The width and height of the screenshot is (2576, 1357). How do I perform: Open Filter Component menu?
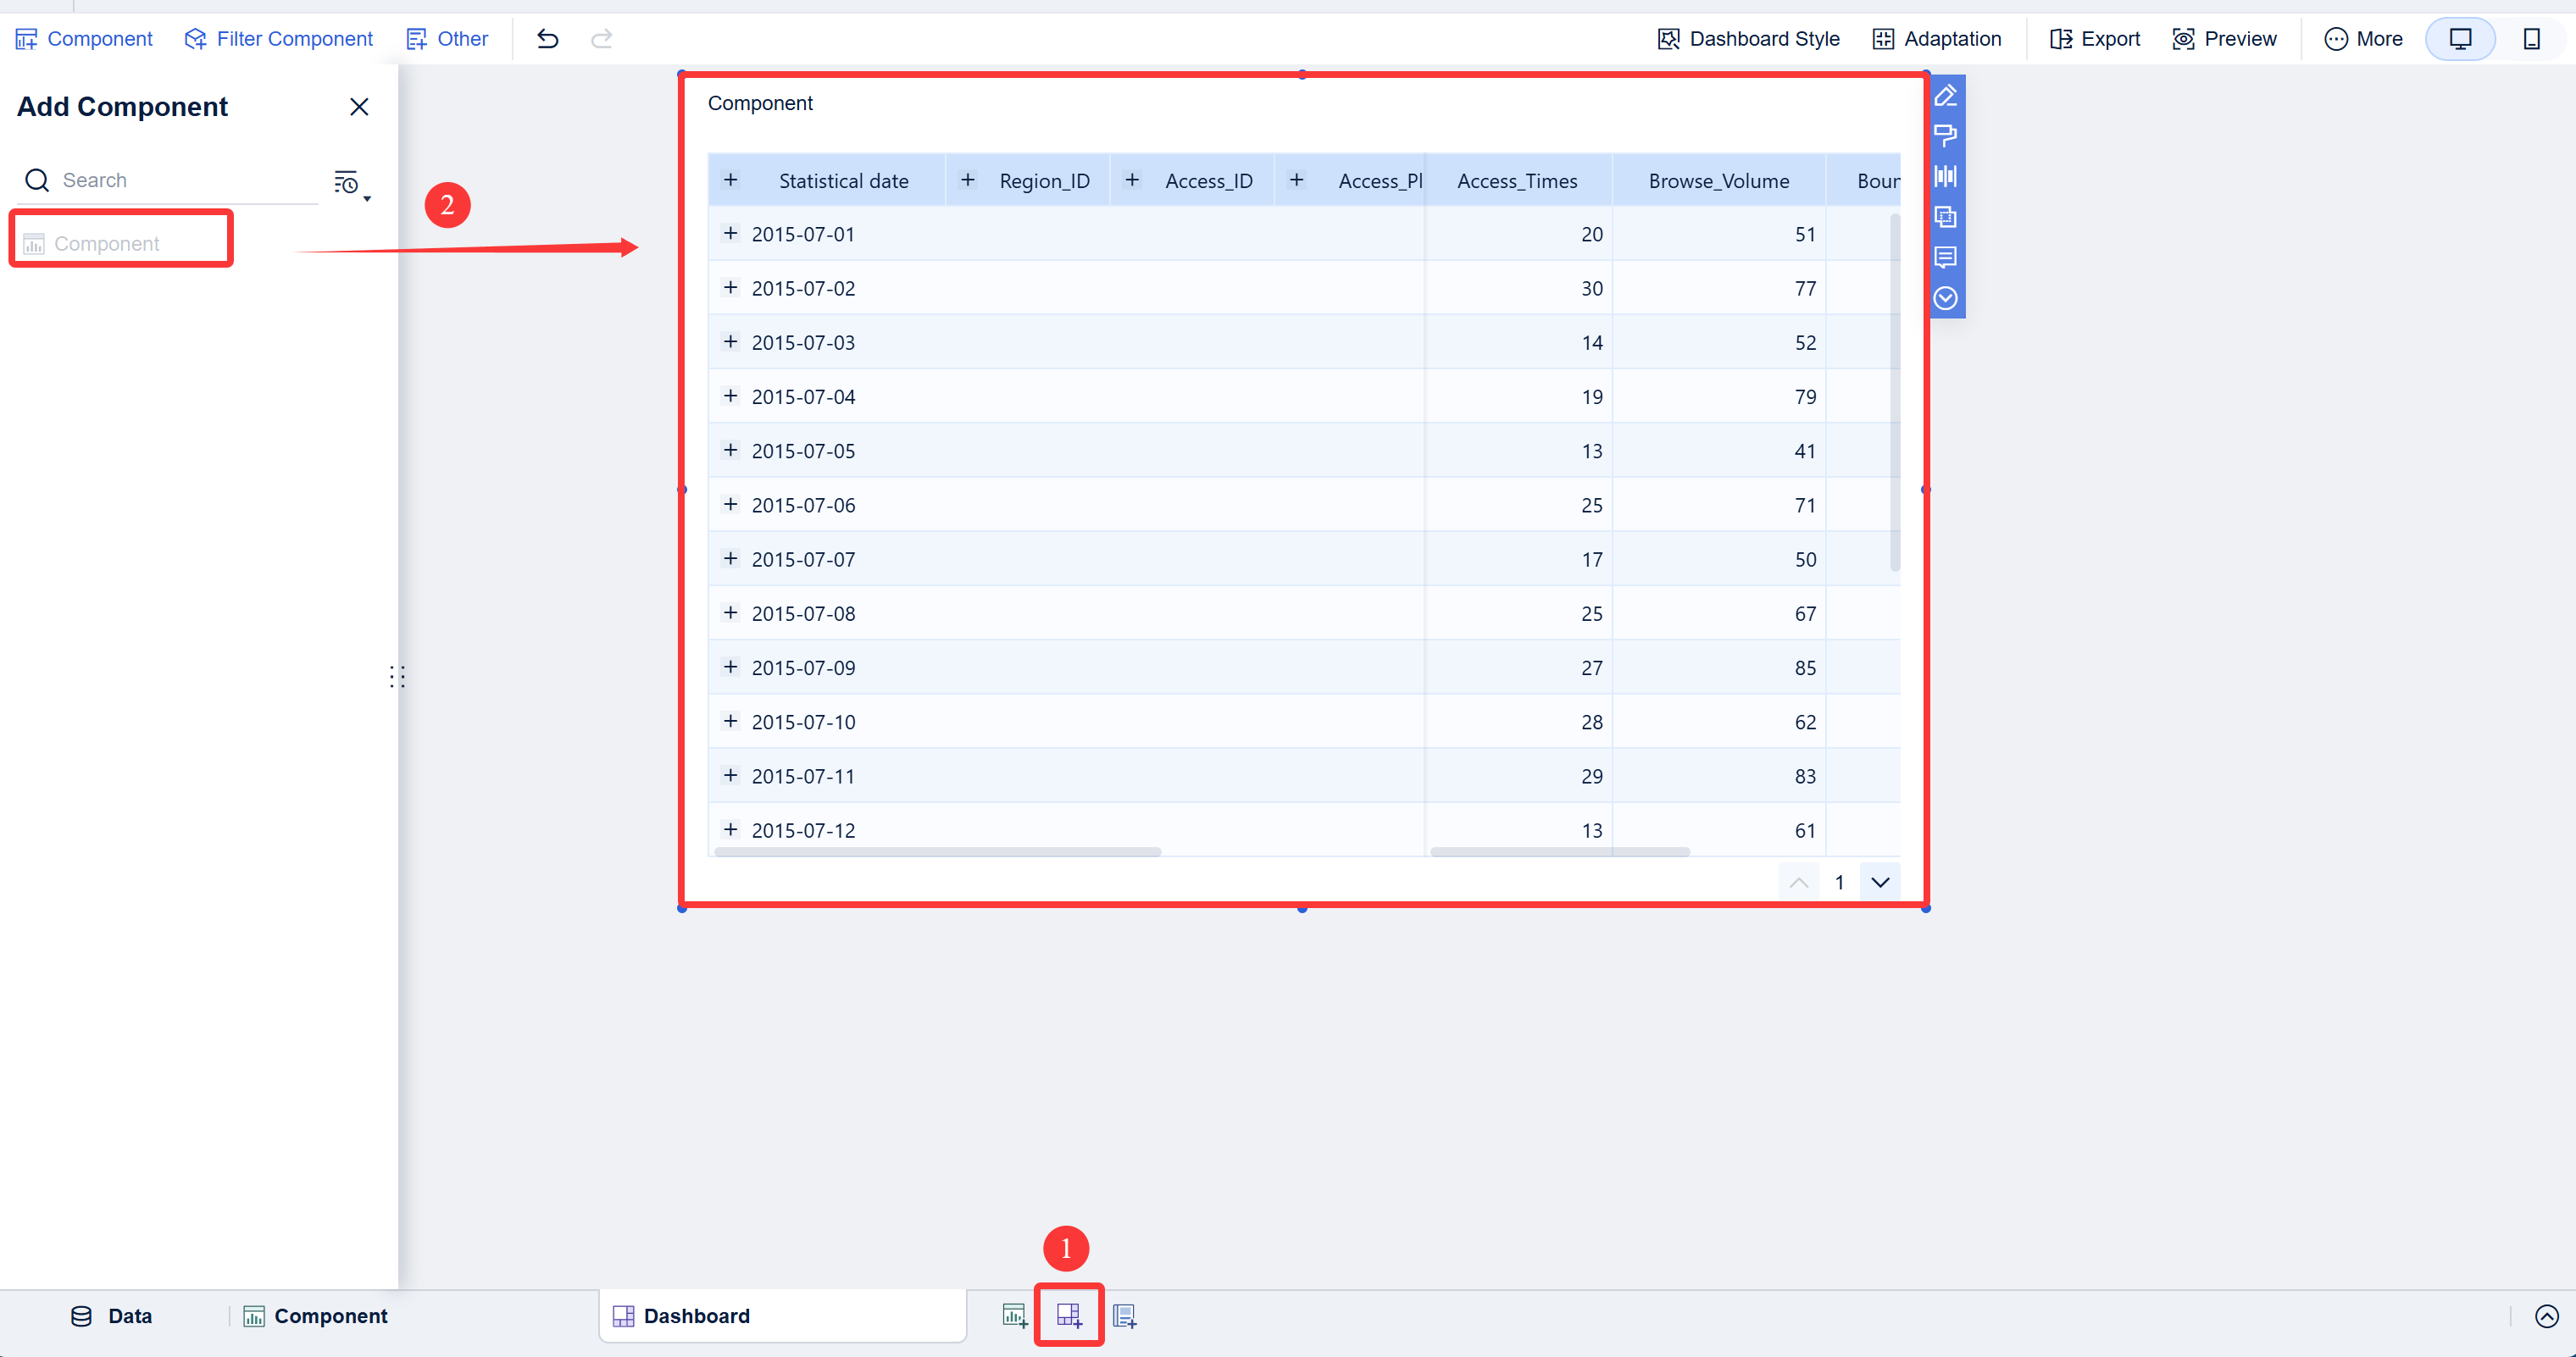[279, 39]
